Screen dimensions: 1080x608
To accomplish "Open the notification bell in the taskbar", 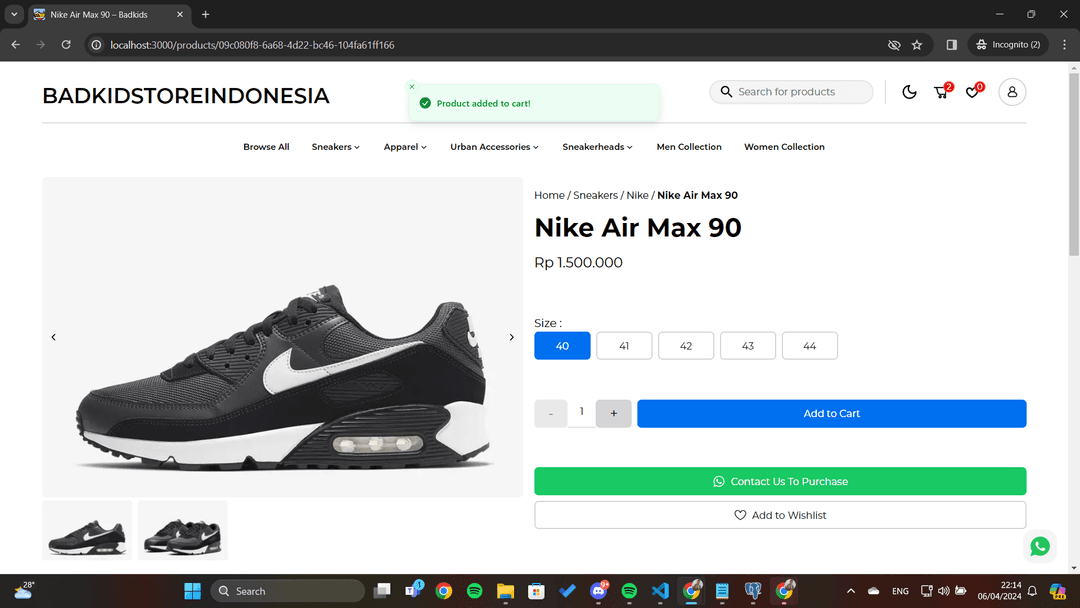I will coord(1032,591).
